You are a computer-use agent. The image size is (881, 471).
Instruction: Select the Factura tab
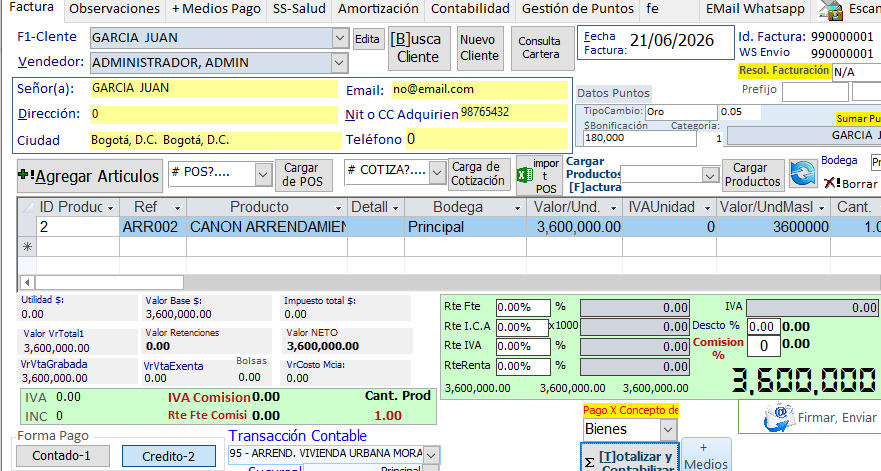pyautogui.click(x=32, y=8)
